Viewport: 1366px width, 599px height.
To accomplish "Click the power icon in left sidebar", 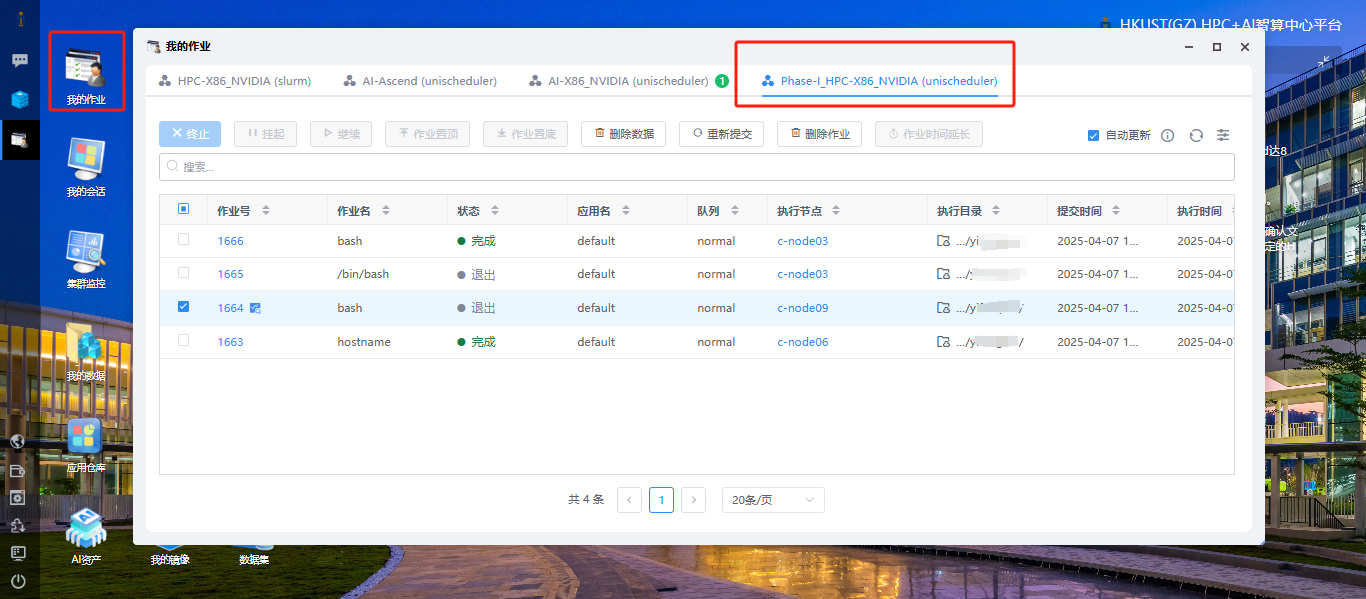I will (18, 581).
